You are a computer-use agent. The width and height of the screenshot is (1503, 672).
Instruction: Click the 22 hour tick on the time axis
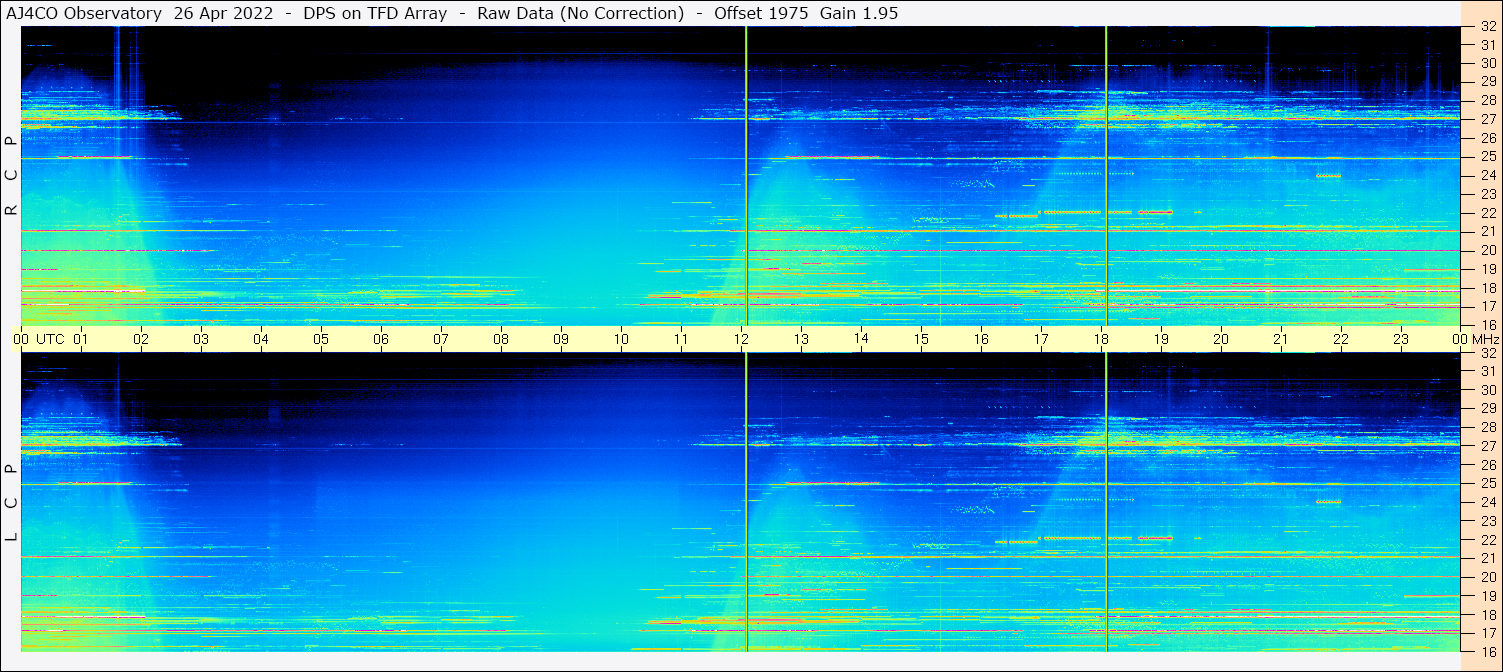pyautogui.click(x=1341, y=339)
